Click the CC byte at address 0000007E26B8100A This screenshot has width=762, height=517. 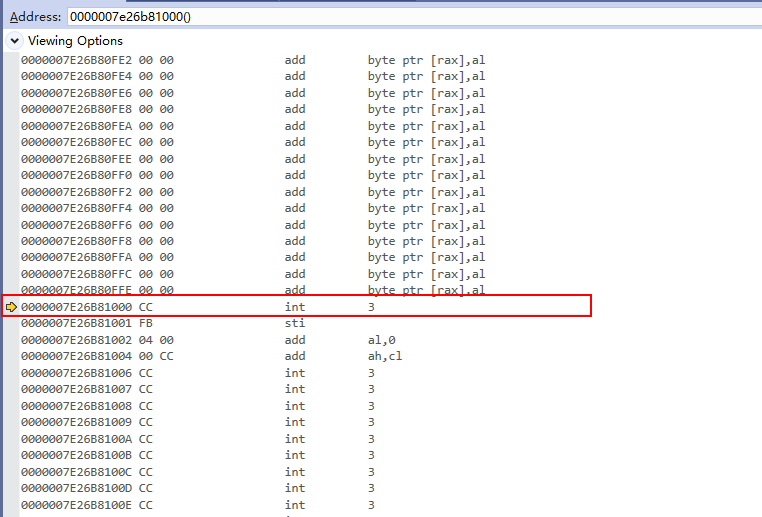(x=146, y=439)
